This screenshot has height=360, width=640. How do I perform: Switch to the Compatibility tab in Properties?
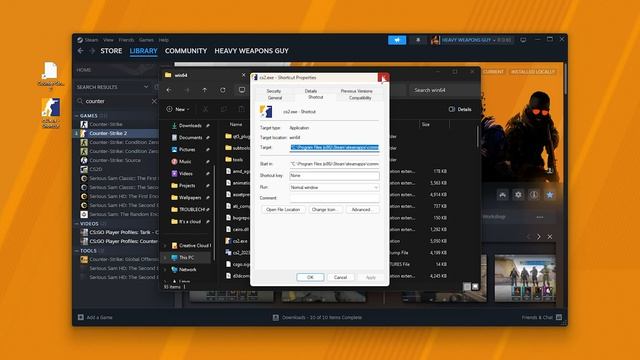360,98
